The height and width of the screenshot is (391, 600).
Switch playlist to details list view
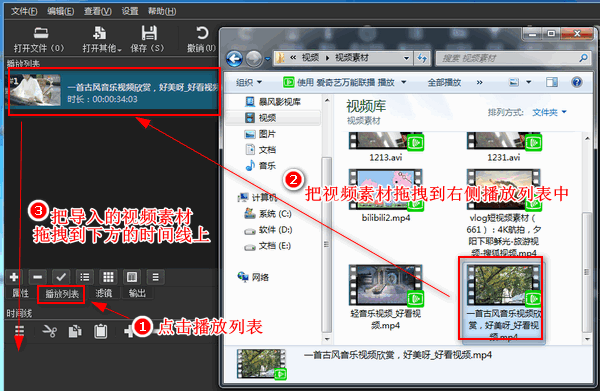85,277
